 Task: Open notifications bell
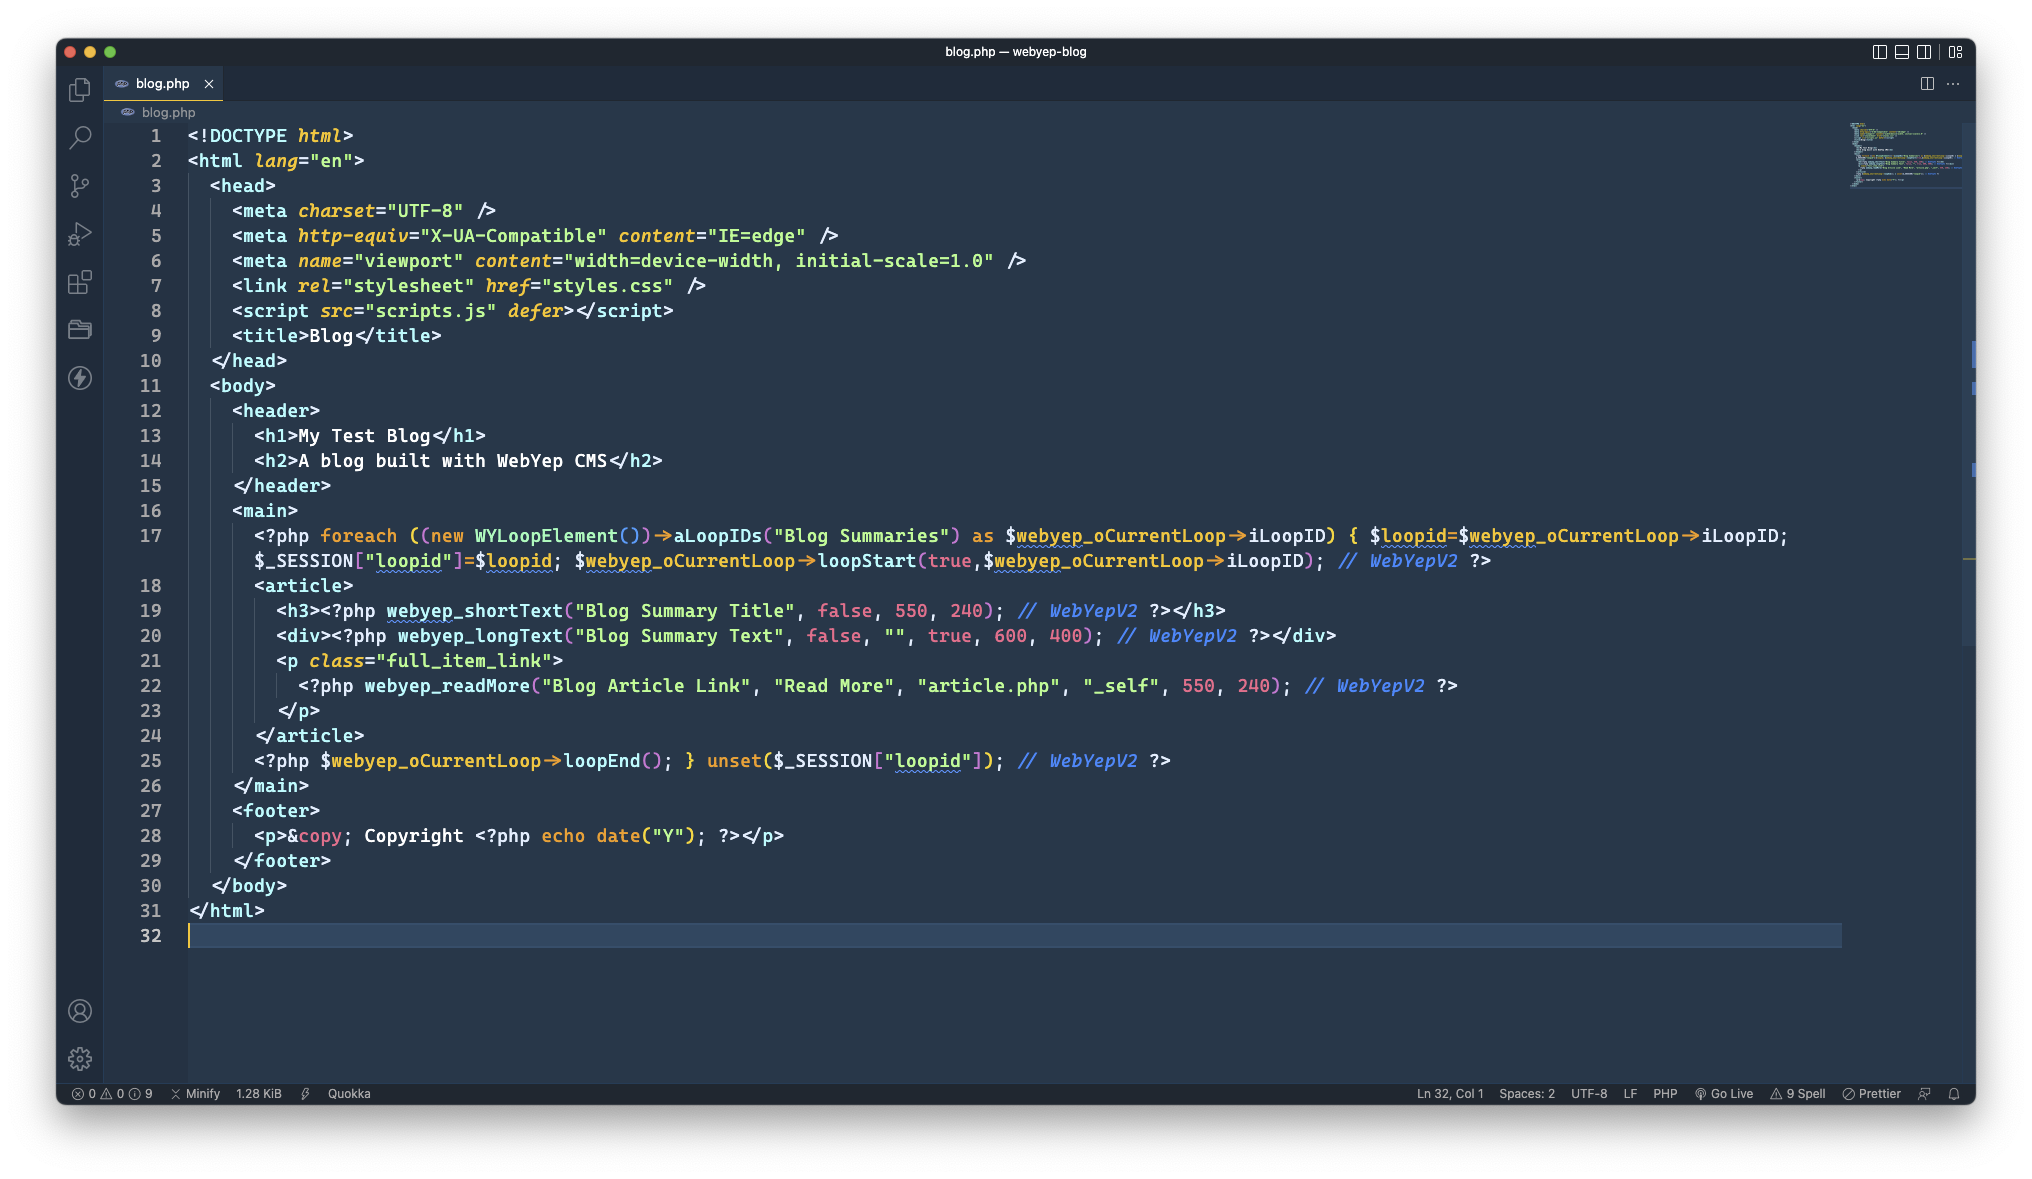[x=1954, y=1094]
